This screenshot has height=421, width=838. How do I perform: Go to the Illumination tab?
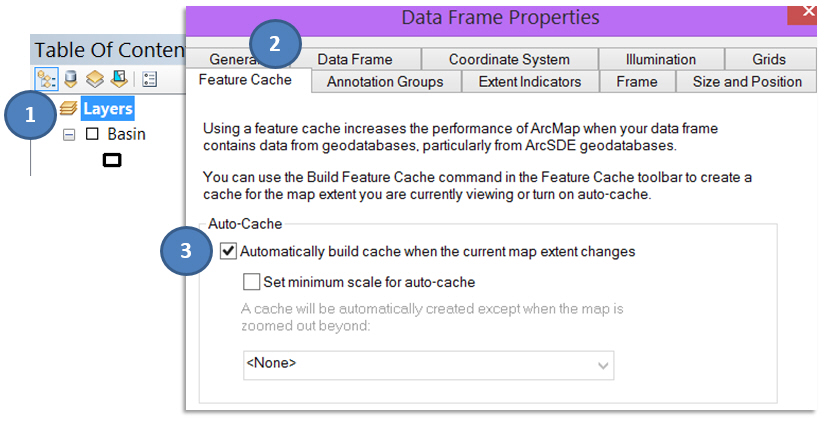point(660,59)
